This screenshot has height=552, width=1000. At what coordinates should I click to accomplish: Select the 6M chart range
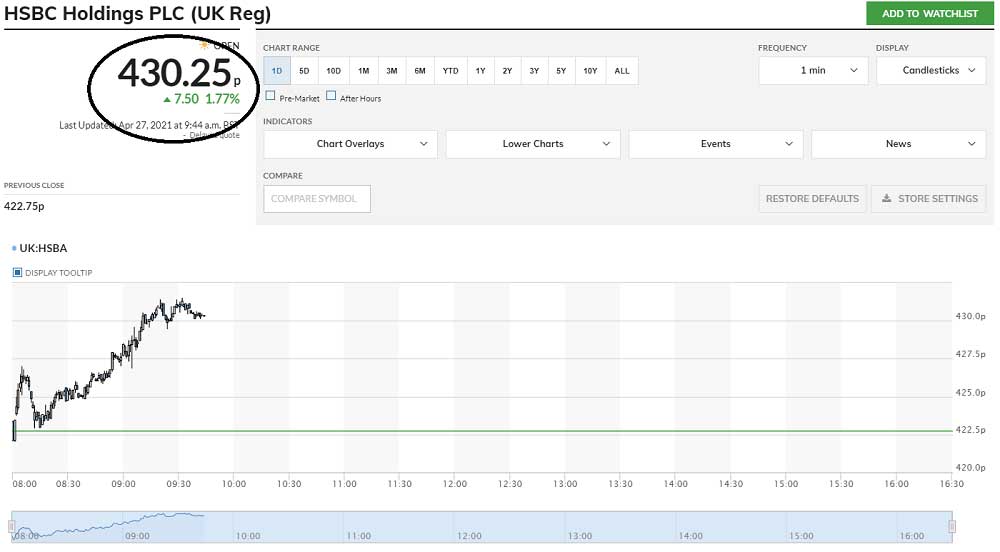[420, 71]
